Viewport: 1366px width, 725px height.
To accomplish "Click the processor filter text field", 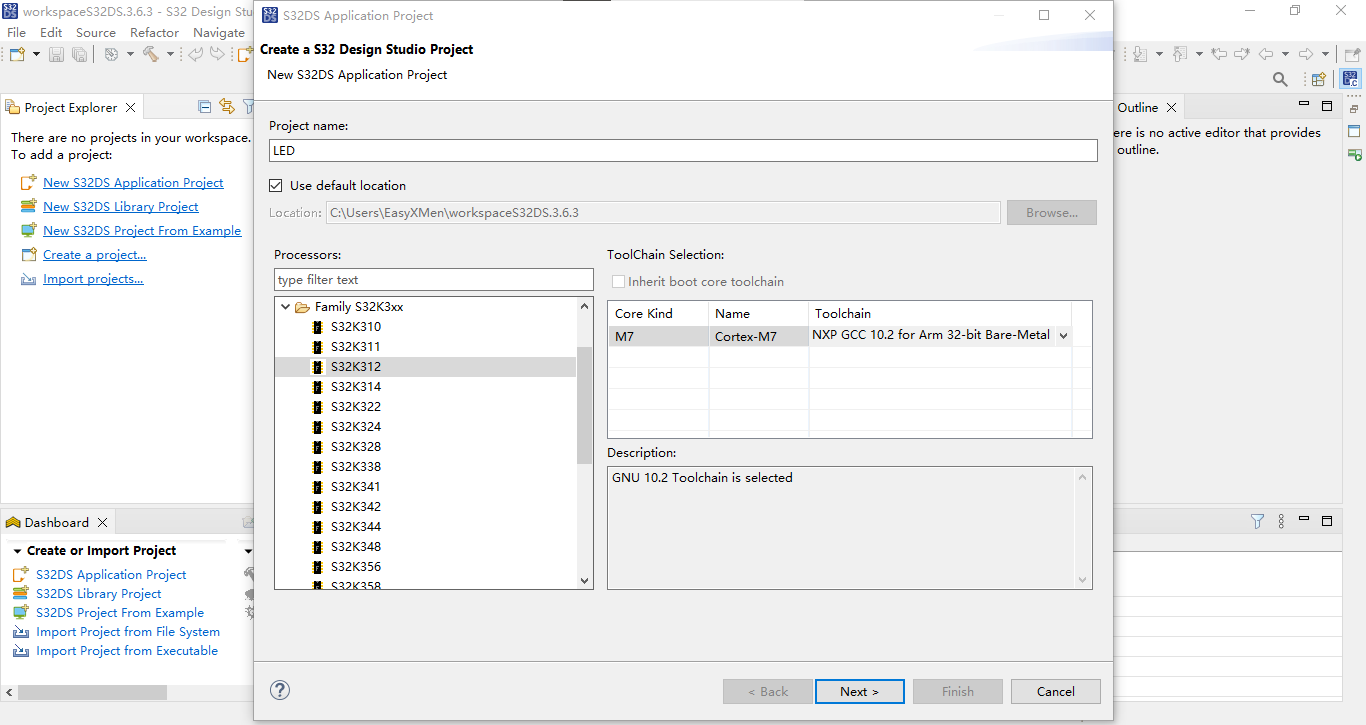I will coord(433,280).
